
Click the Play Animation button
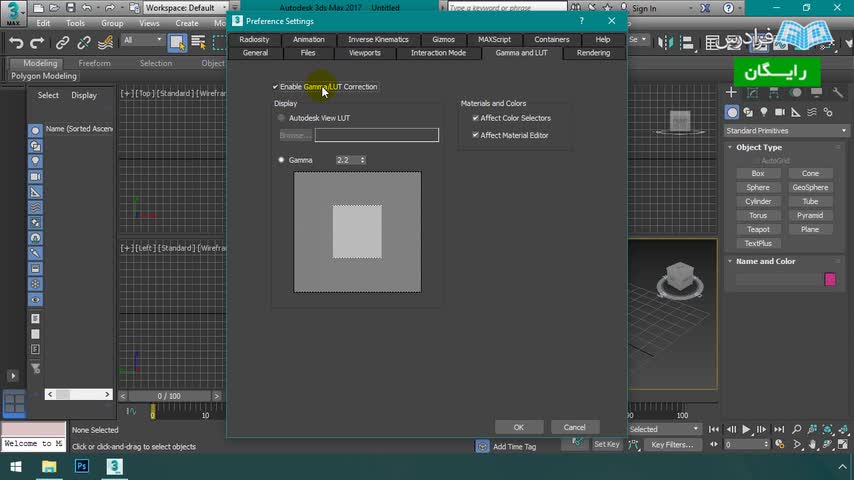tap(746, 429)
